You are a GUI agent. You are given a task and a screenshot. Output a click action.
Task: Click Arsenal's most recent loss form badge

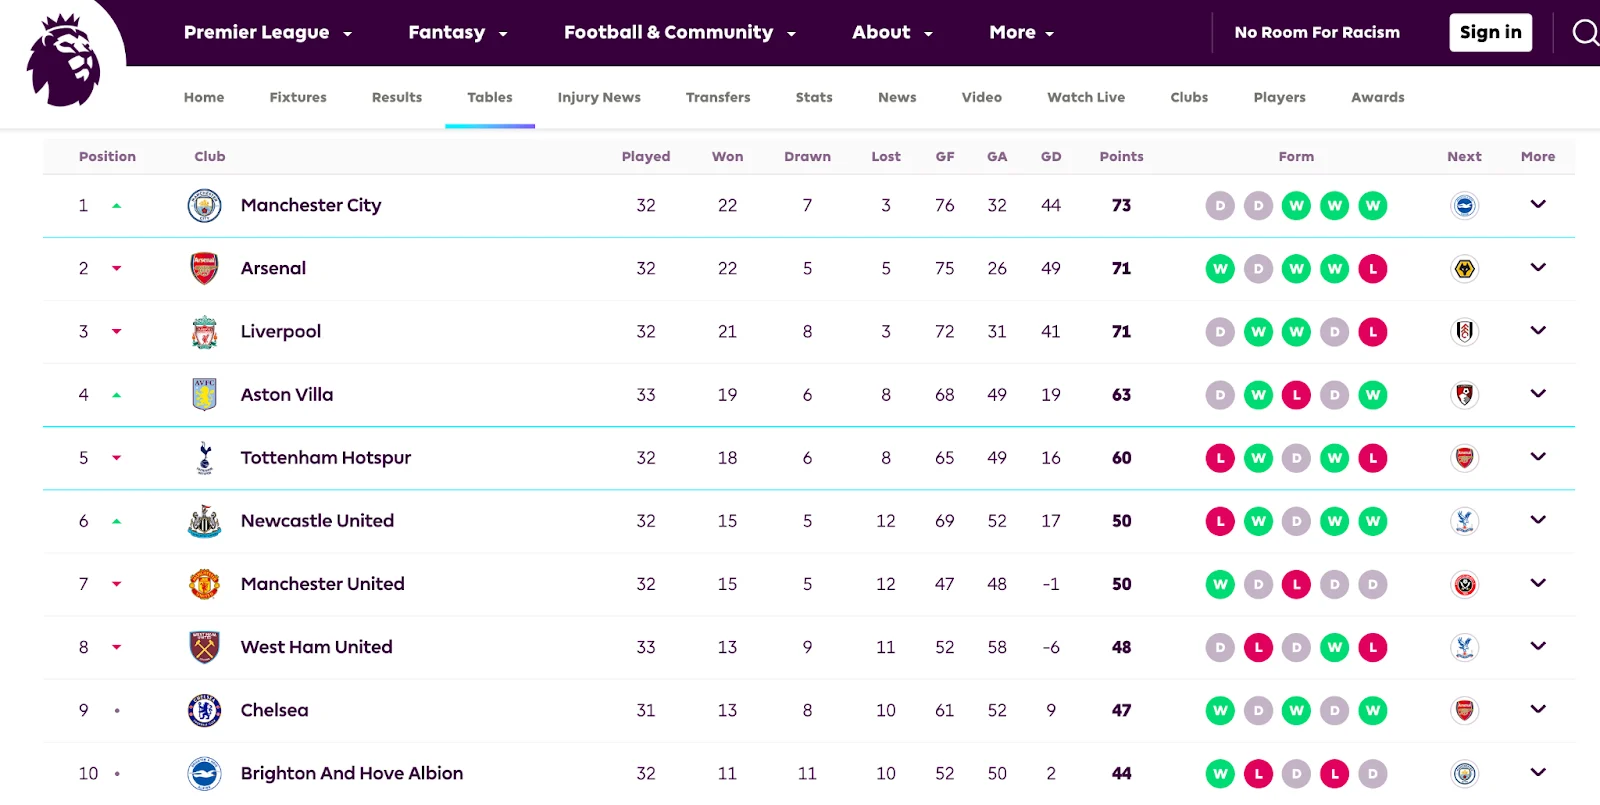(x=1373, y=269)
